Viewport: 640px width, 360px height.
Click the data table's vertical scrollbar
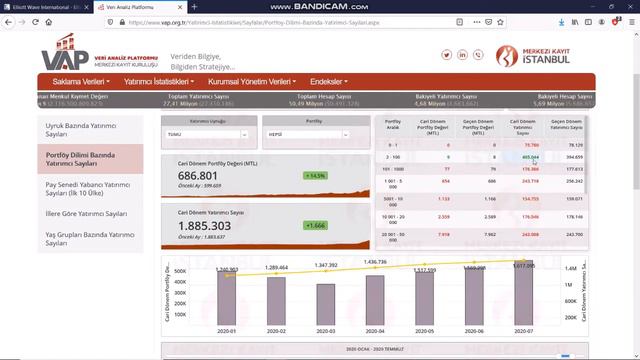[587, 155]
